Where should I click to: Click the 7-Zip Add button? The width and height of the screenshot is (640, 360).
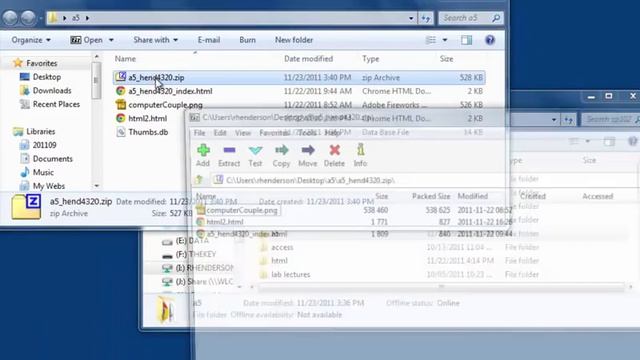pos(203,156)
